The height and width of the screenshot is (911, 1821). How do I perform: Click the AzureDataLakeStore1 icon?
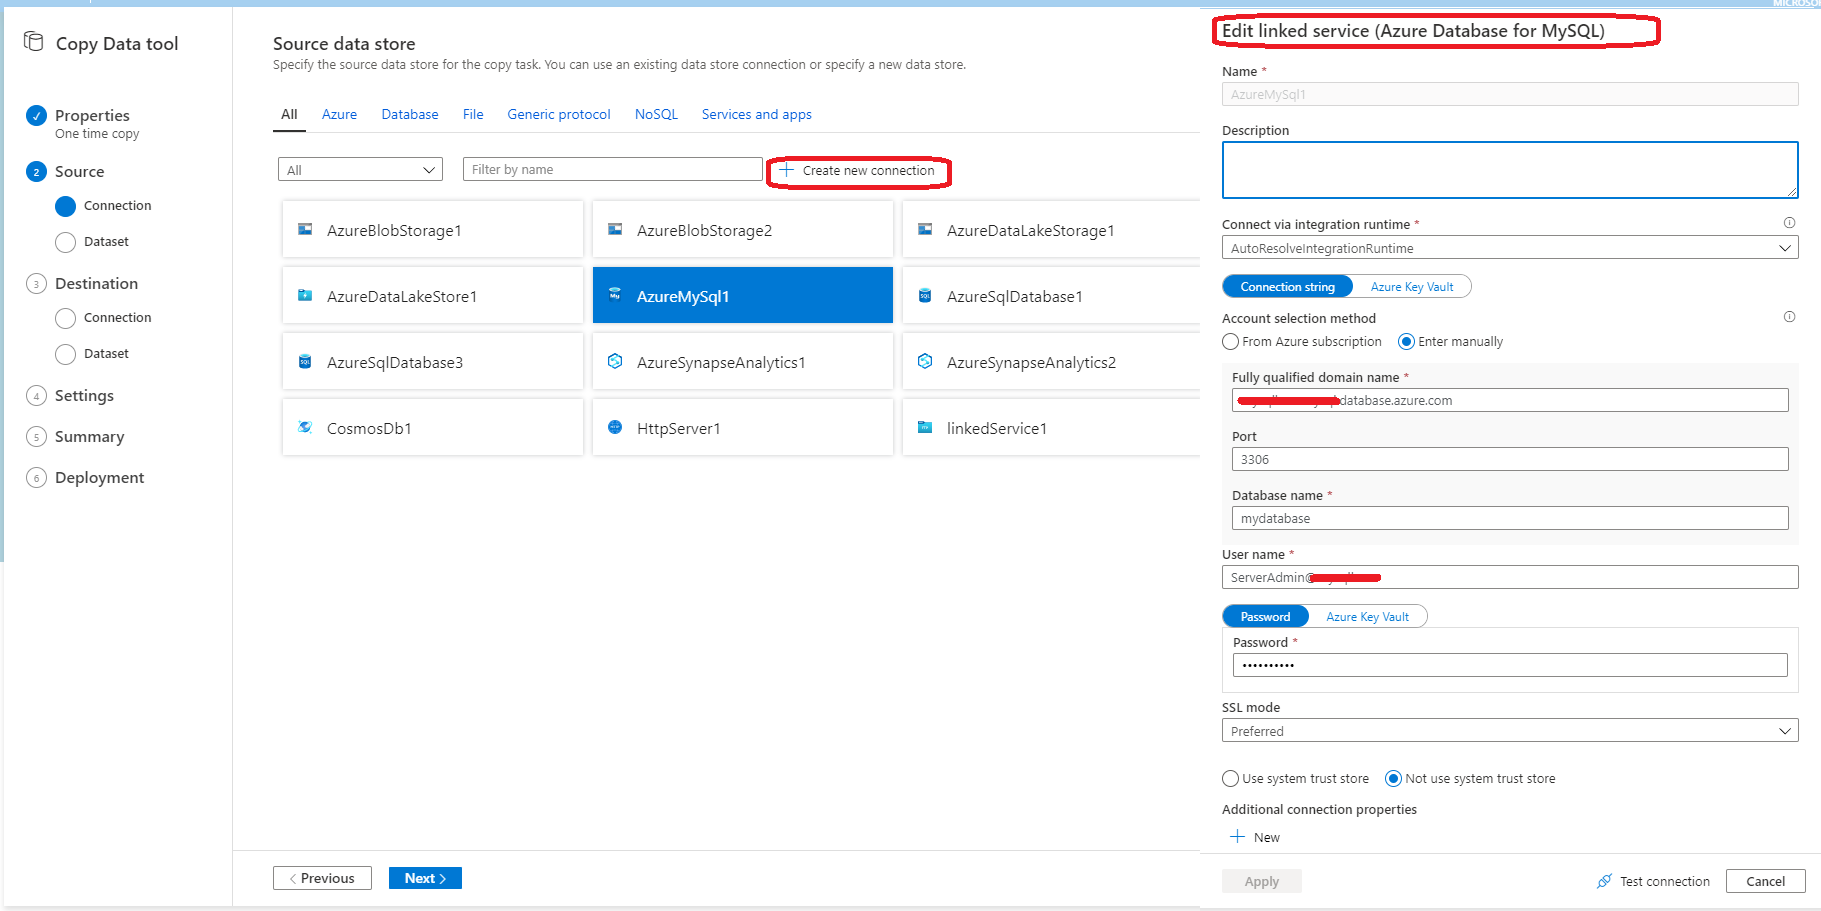tap(305, 296)
